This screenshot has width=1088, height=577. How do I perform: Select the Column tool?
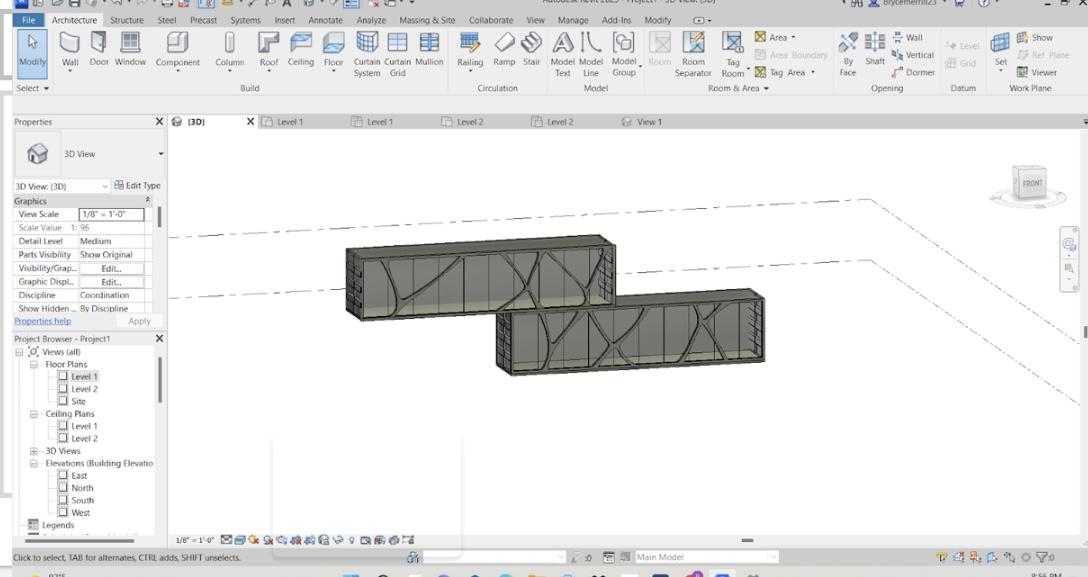230,51
